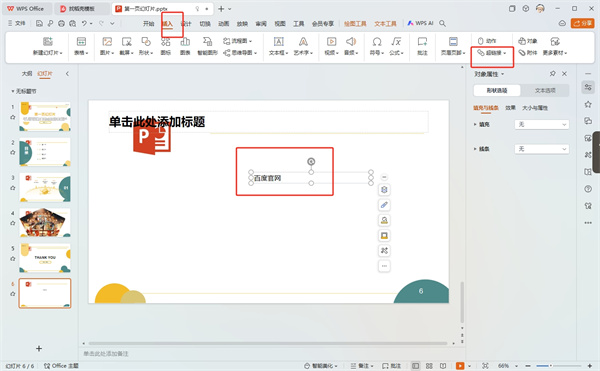Pin the Object Properties panel
This screenshot has width=600, height=371.
553,73
